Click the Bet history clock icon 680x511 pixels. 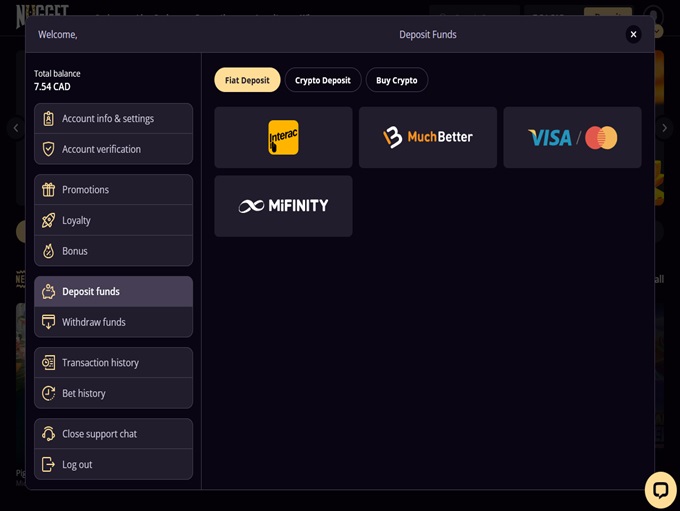coord(48,393)
